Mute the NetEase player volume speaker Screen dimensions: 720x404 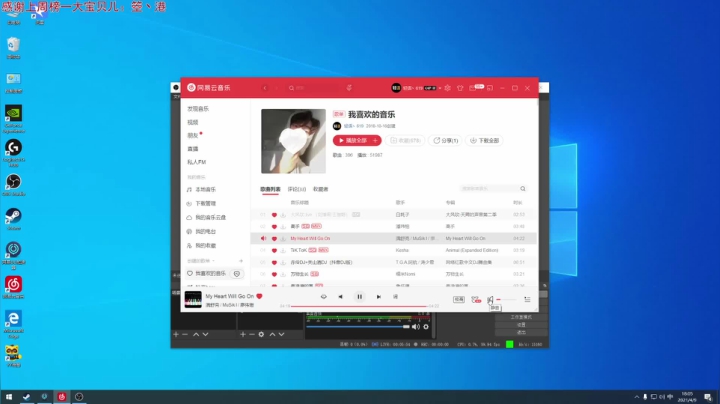(x=490, y=300)
